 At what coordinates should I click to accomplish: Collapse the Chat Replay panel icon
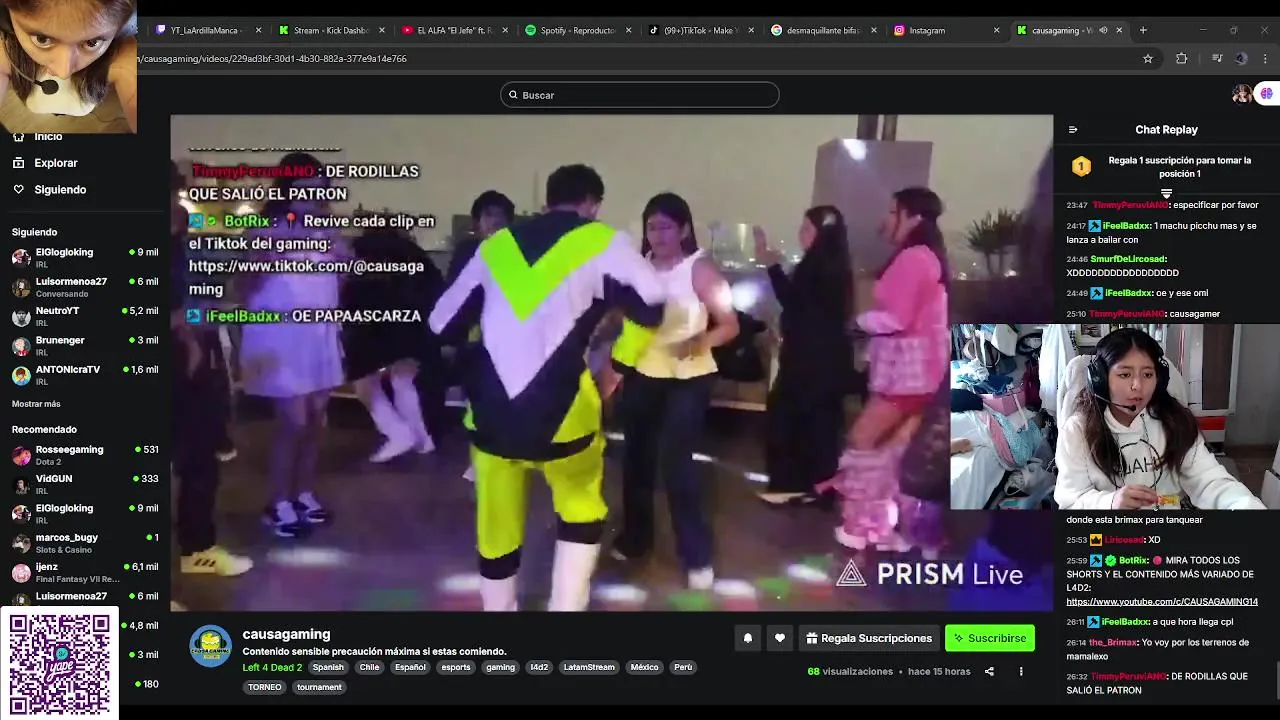1073,130
